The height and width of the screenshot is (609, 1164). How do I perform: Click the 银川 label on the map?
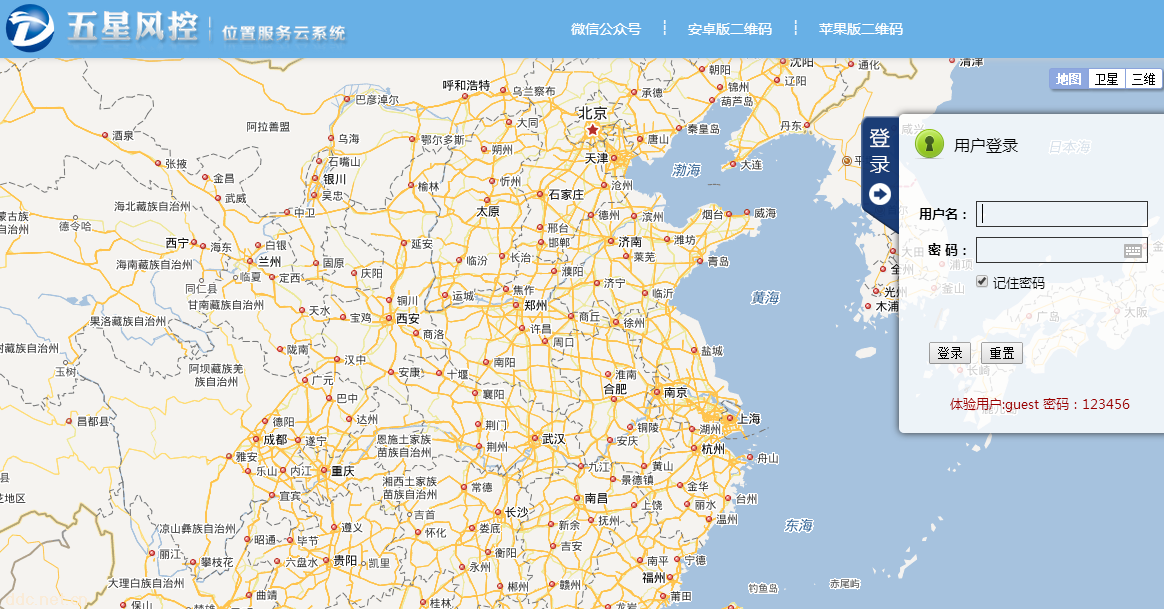(335, 179)
